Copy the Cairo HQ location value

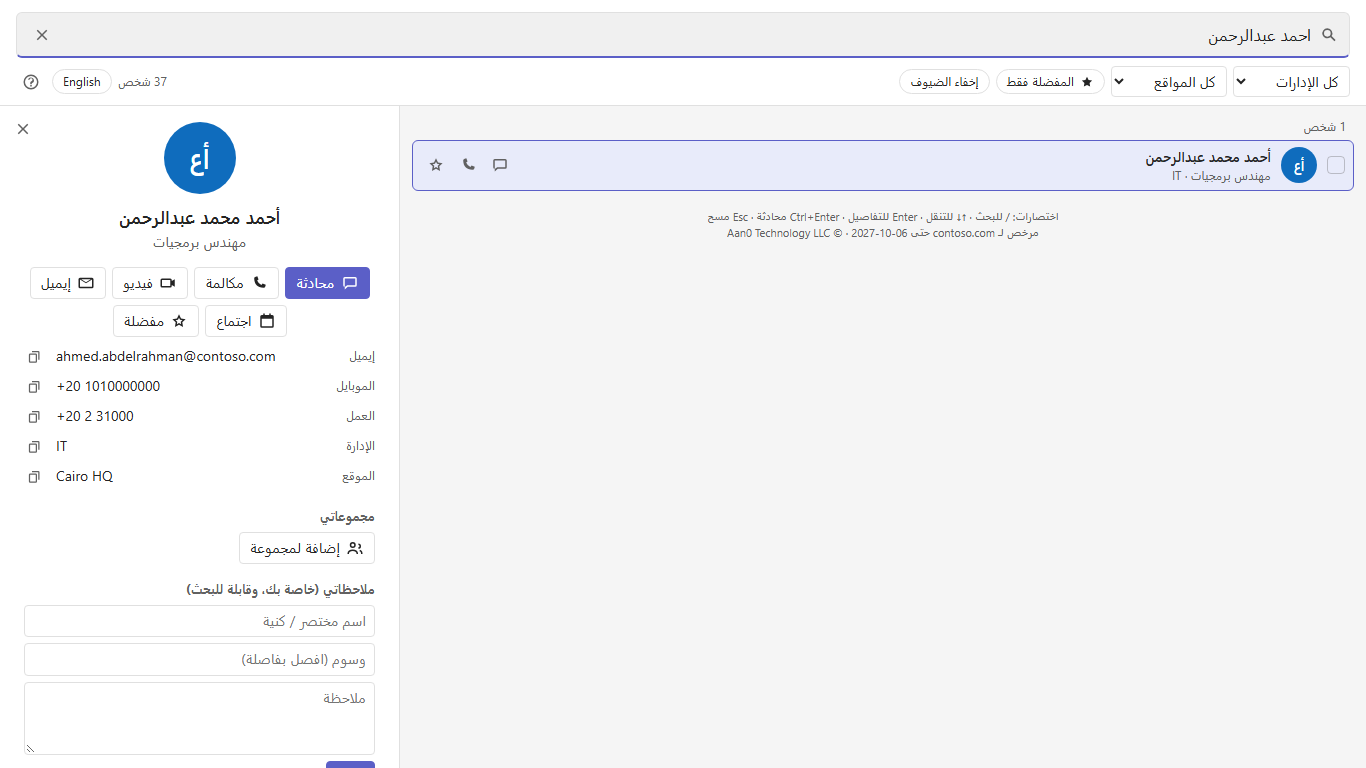click(34, 477)
